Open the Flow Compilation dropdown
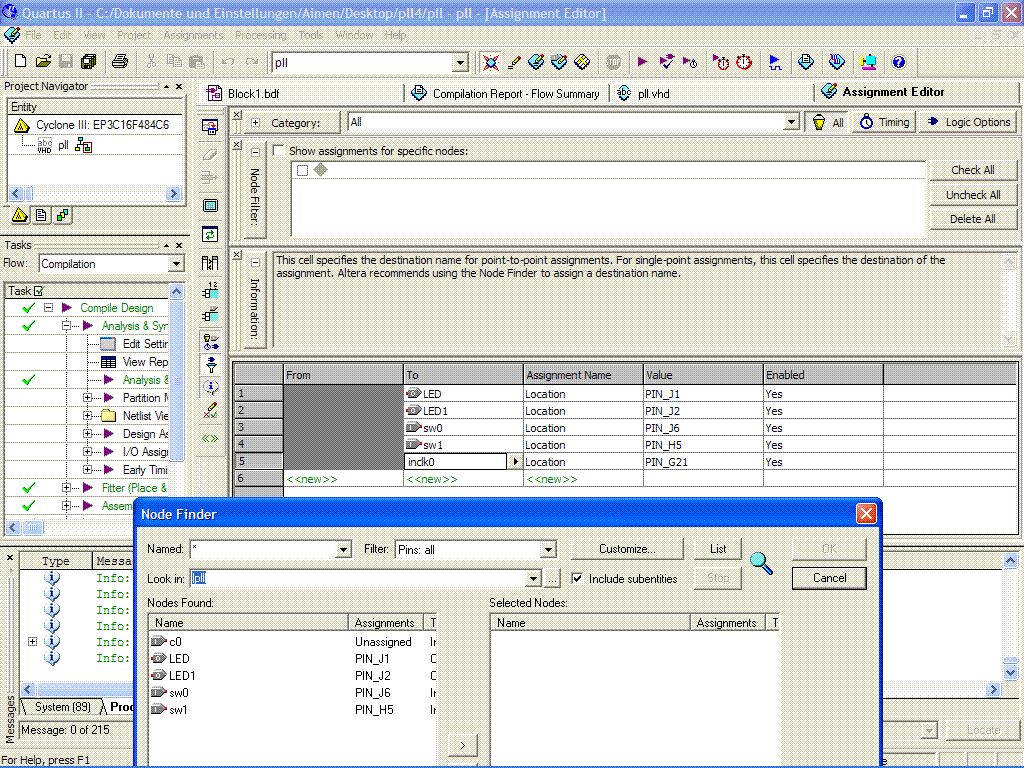1024x768 pixels. coord(176,264)
